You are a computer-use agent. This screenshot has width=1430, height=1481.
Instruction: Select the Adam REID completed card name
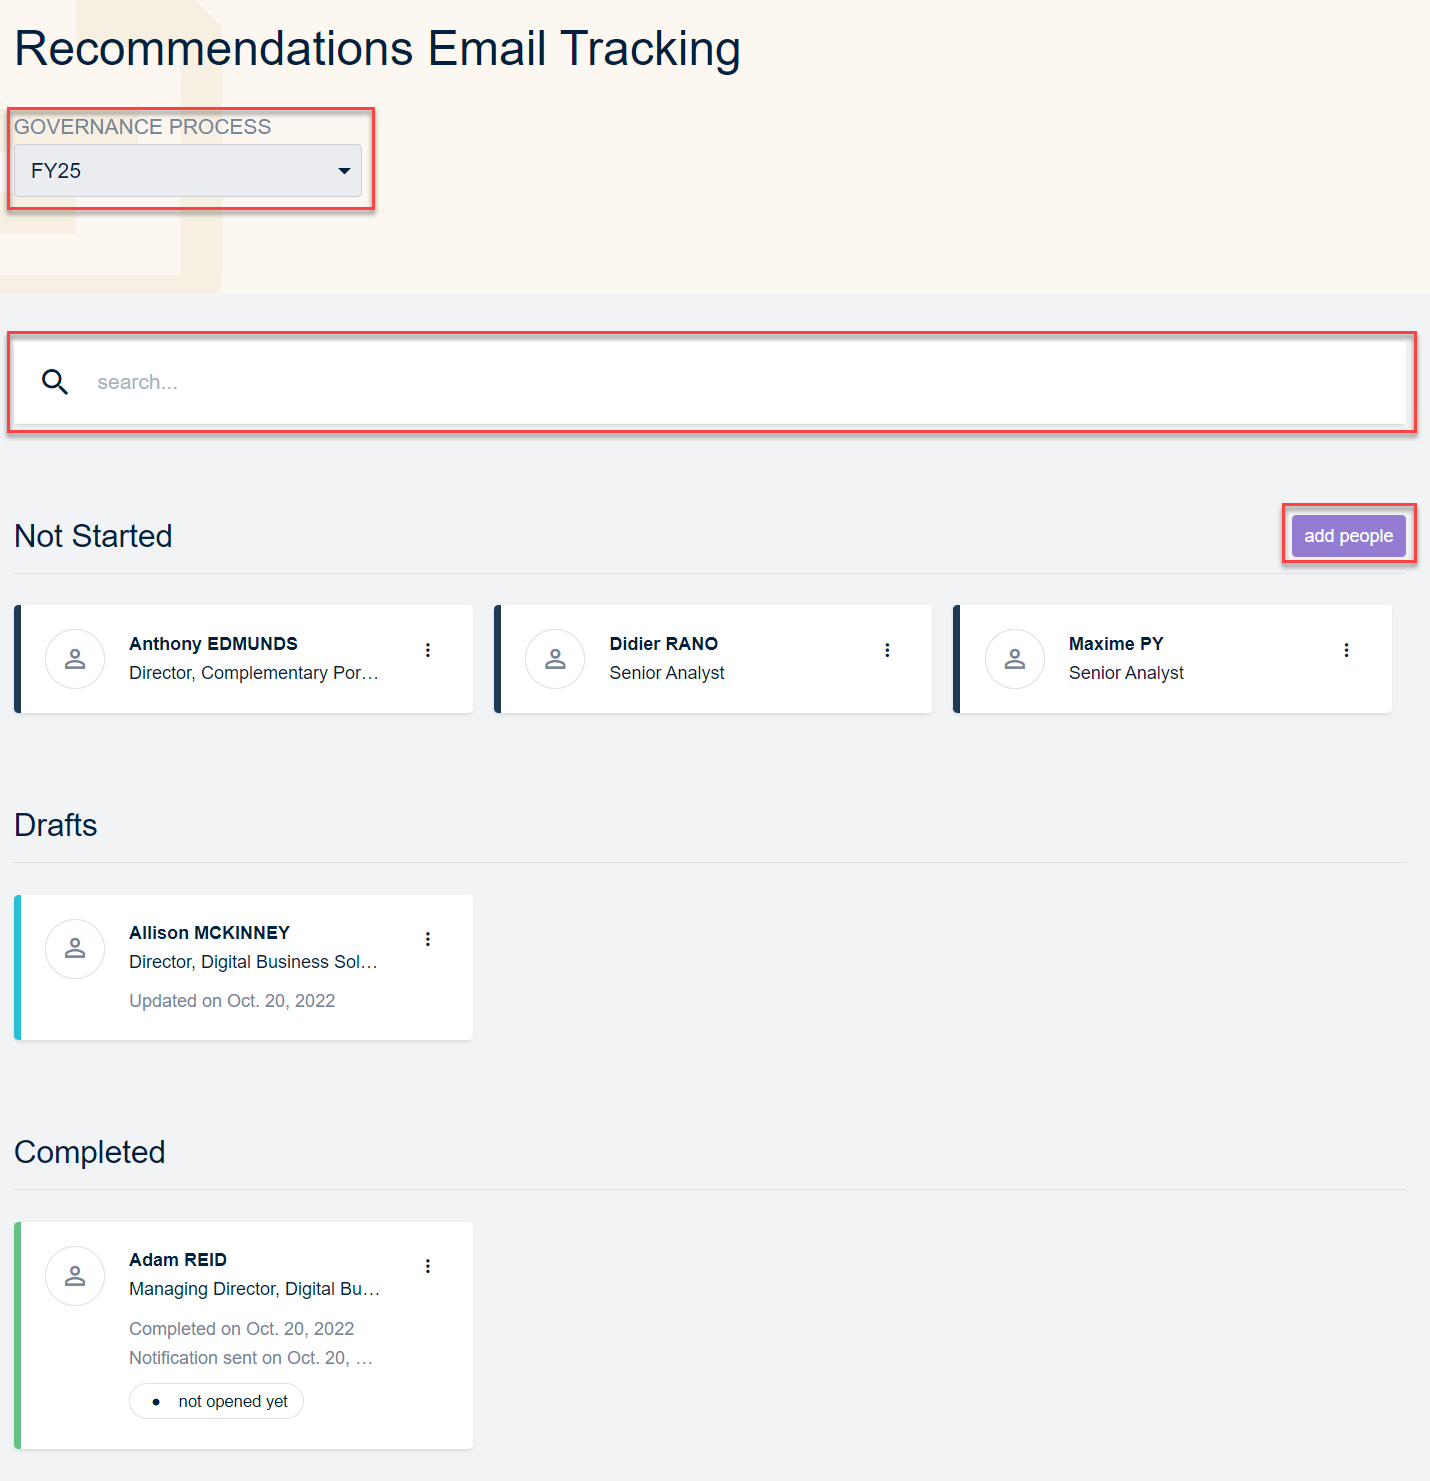click(x=178, y=1259)
